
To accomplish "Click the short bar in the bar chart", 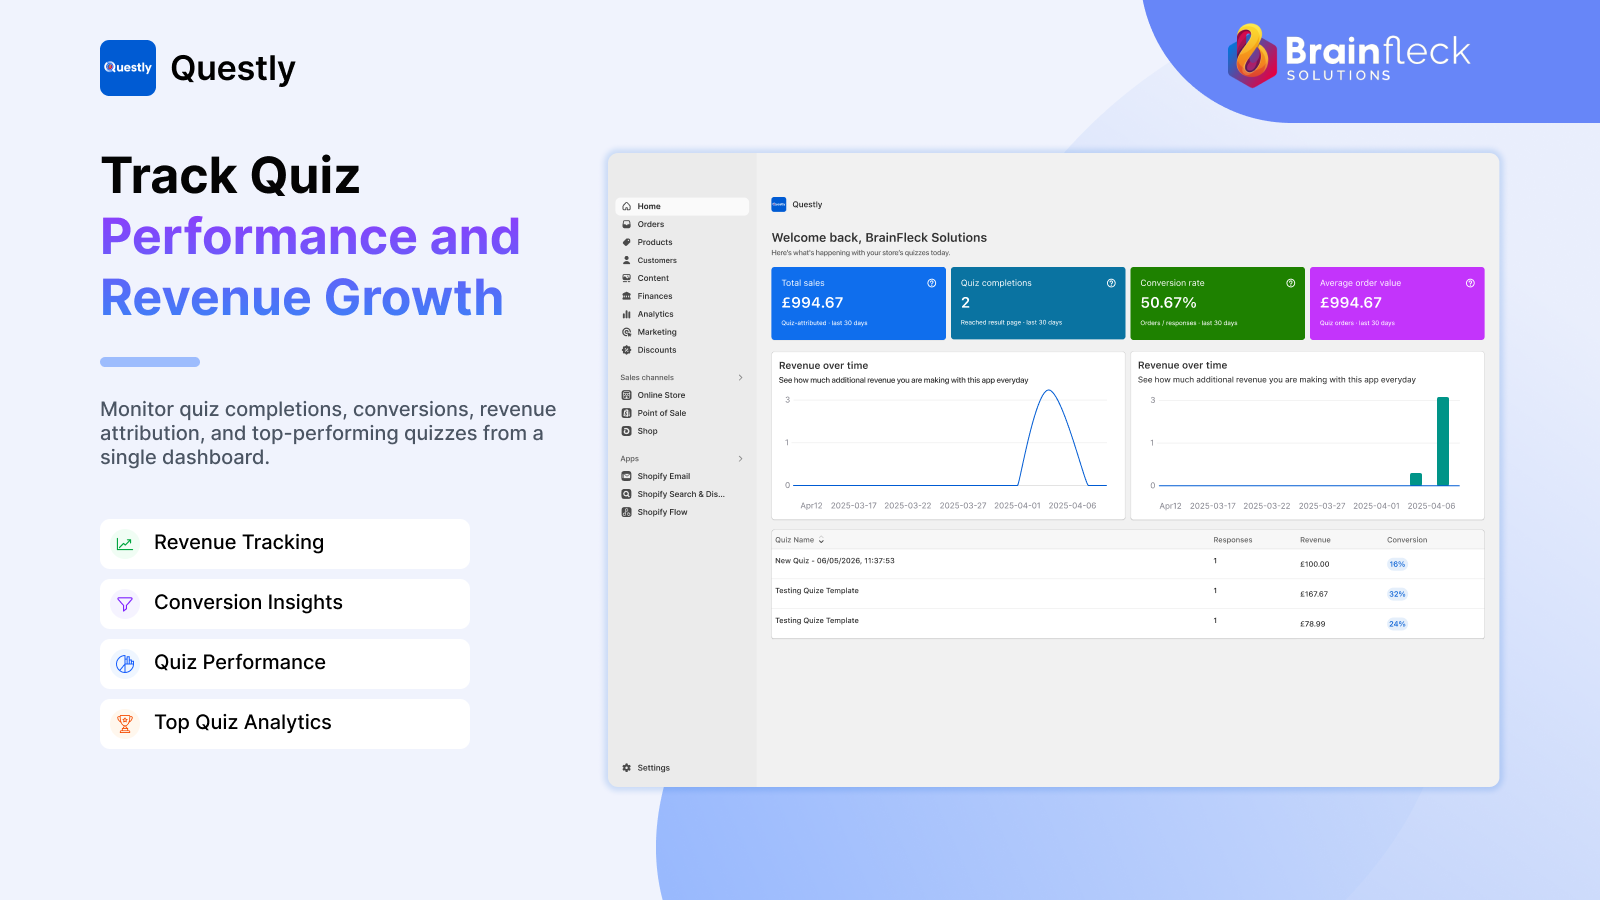I will point(1416,480).
